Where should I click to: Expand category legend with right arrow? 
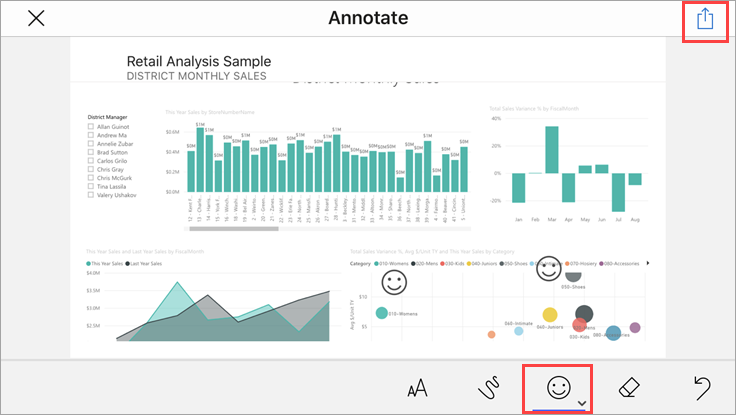pyautogui.click(x=649, y=263)
